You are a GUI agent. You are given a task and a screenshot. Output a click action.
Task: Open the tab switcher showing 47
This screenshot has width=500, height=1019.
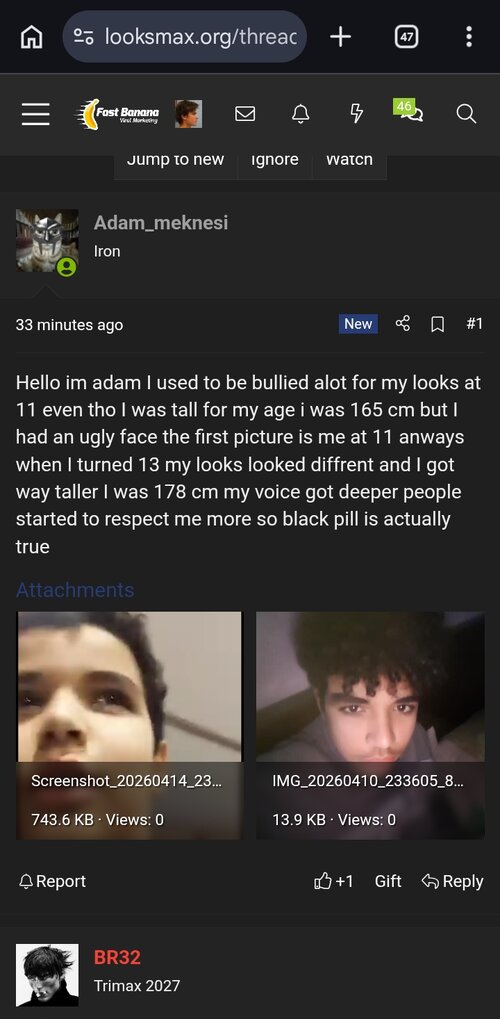[406, 37]
